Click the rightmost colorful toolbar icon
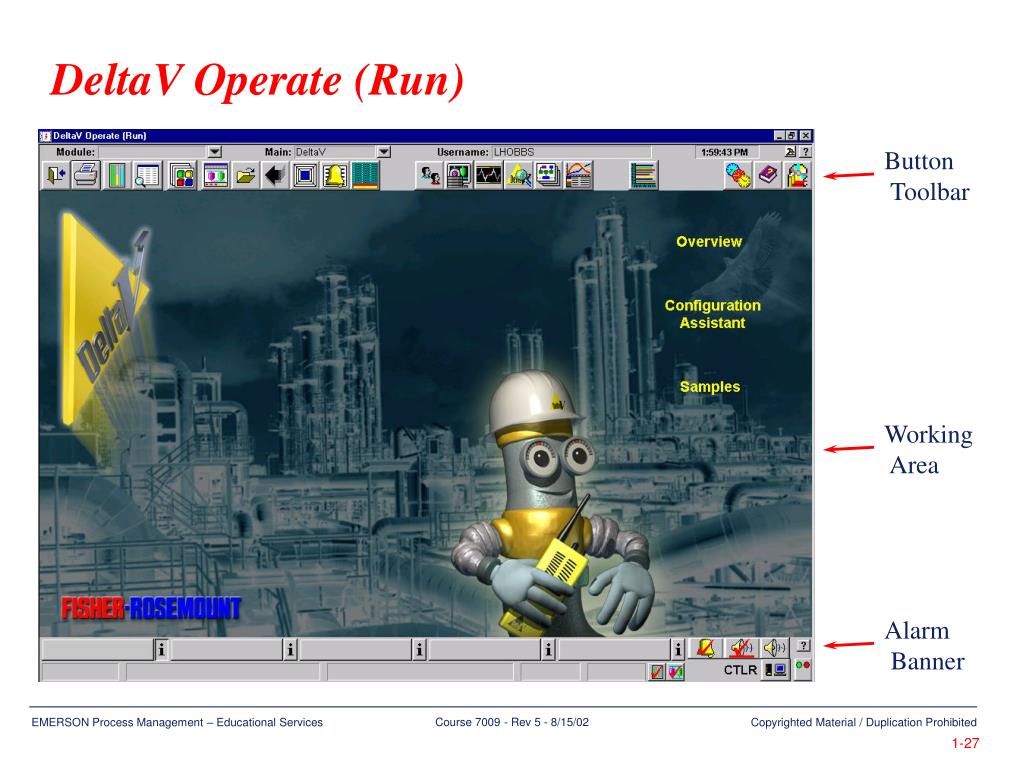 (797, 175)
